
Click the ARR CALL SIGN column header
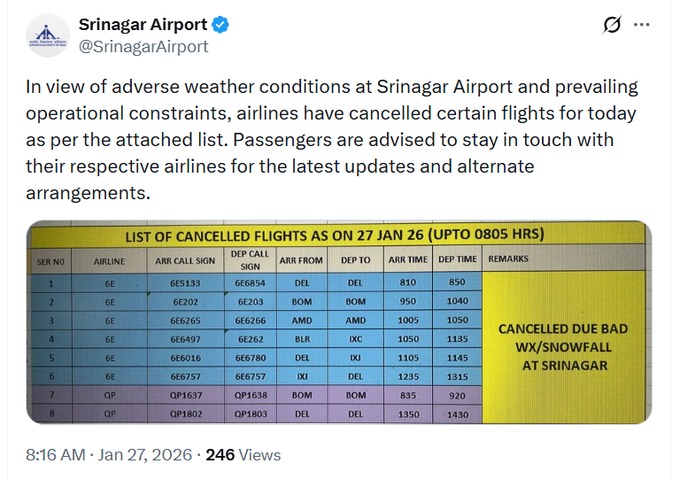184,260
